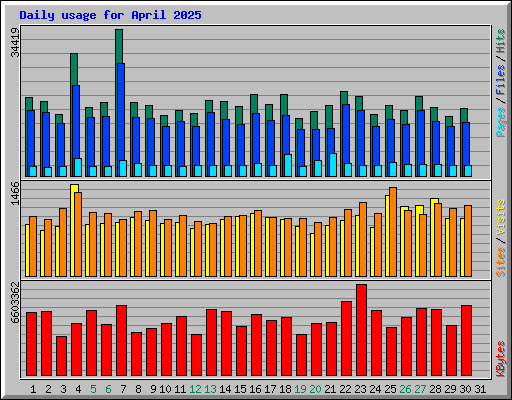
Task: Click x-axis day label 18
Action: [x=285, y=389]
